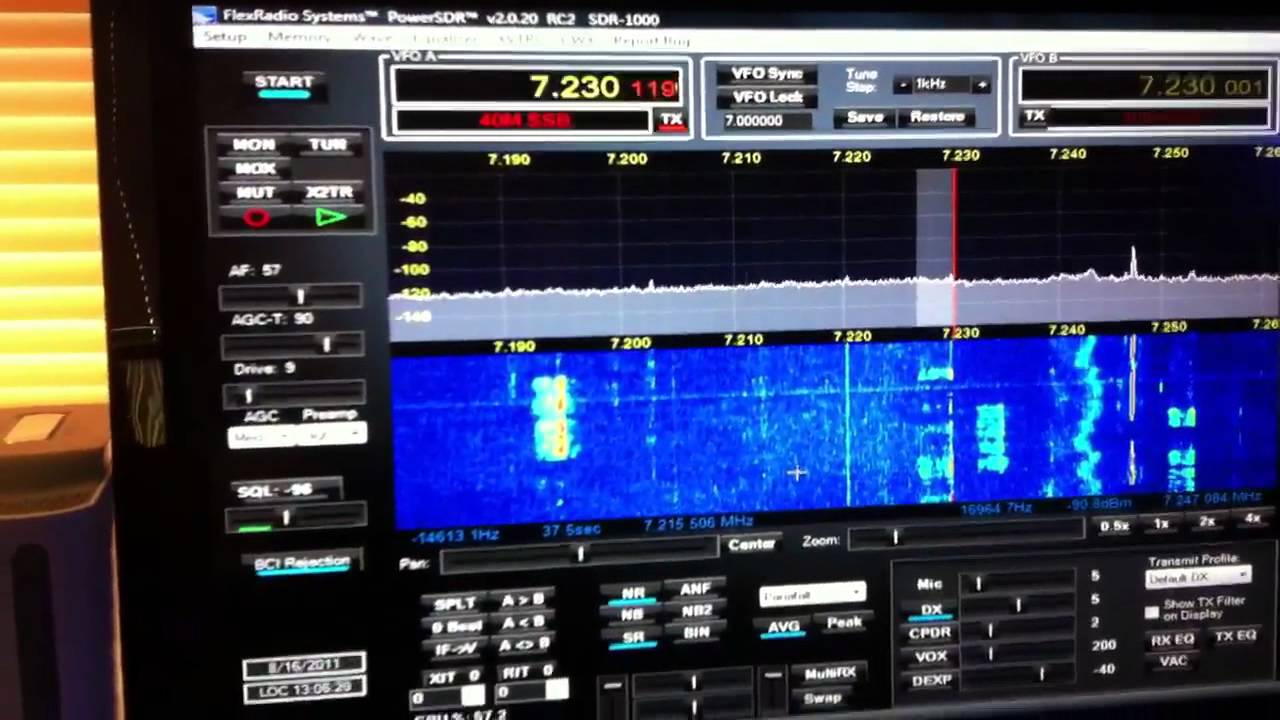Image resolution: width=1280 pixels, height=720 pixels.
Task: Toggle the MUT mute button
Action: point(255,192)
